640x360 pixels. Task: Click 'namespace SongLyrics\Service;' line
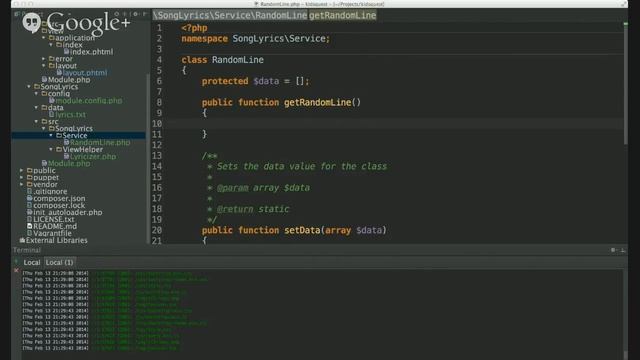256,39
